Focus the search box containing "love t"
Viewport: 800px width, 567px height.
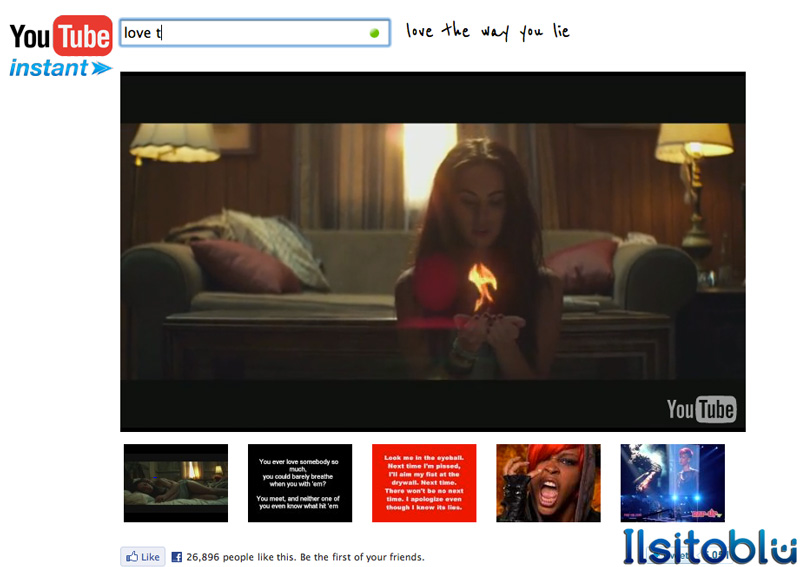click(255, 33)
